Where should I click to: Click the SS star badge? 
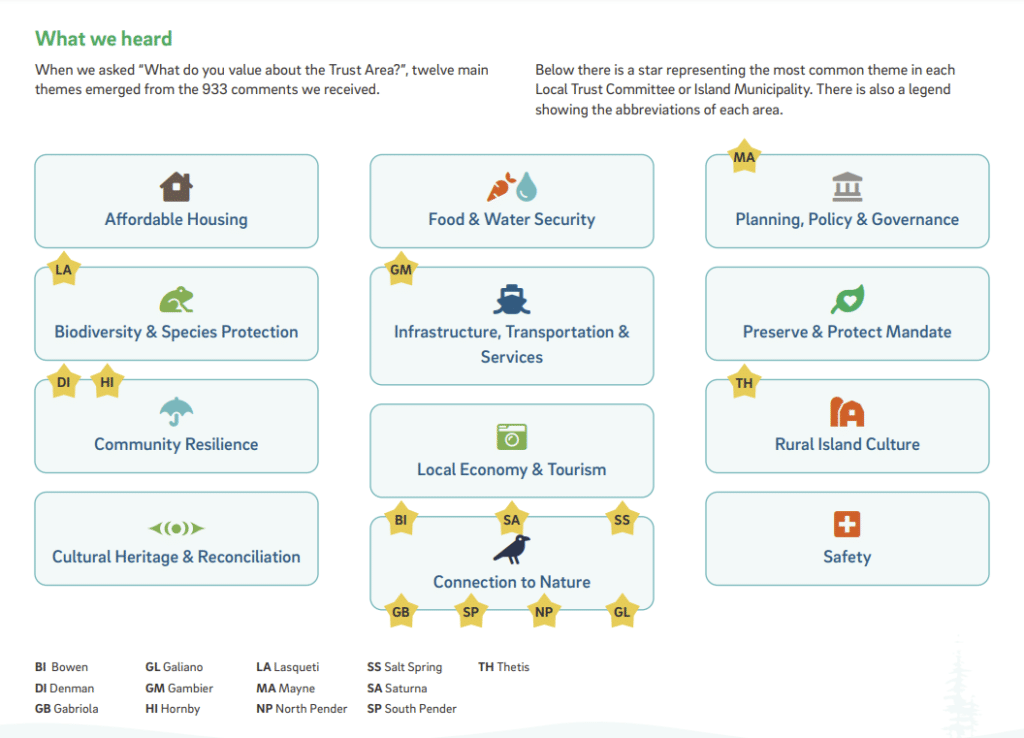coord(622,520)
